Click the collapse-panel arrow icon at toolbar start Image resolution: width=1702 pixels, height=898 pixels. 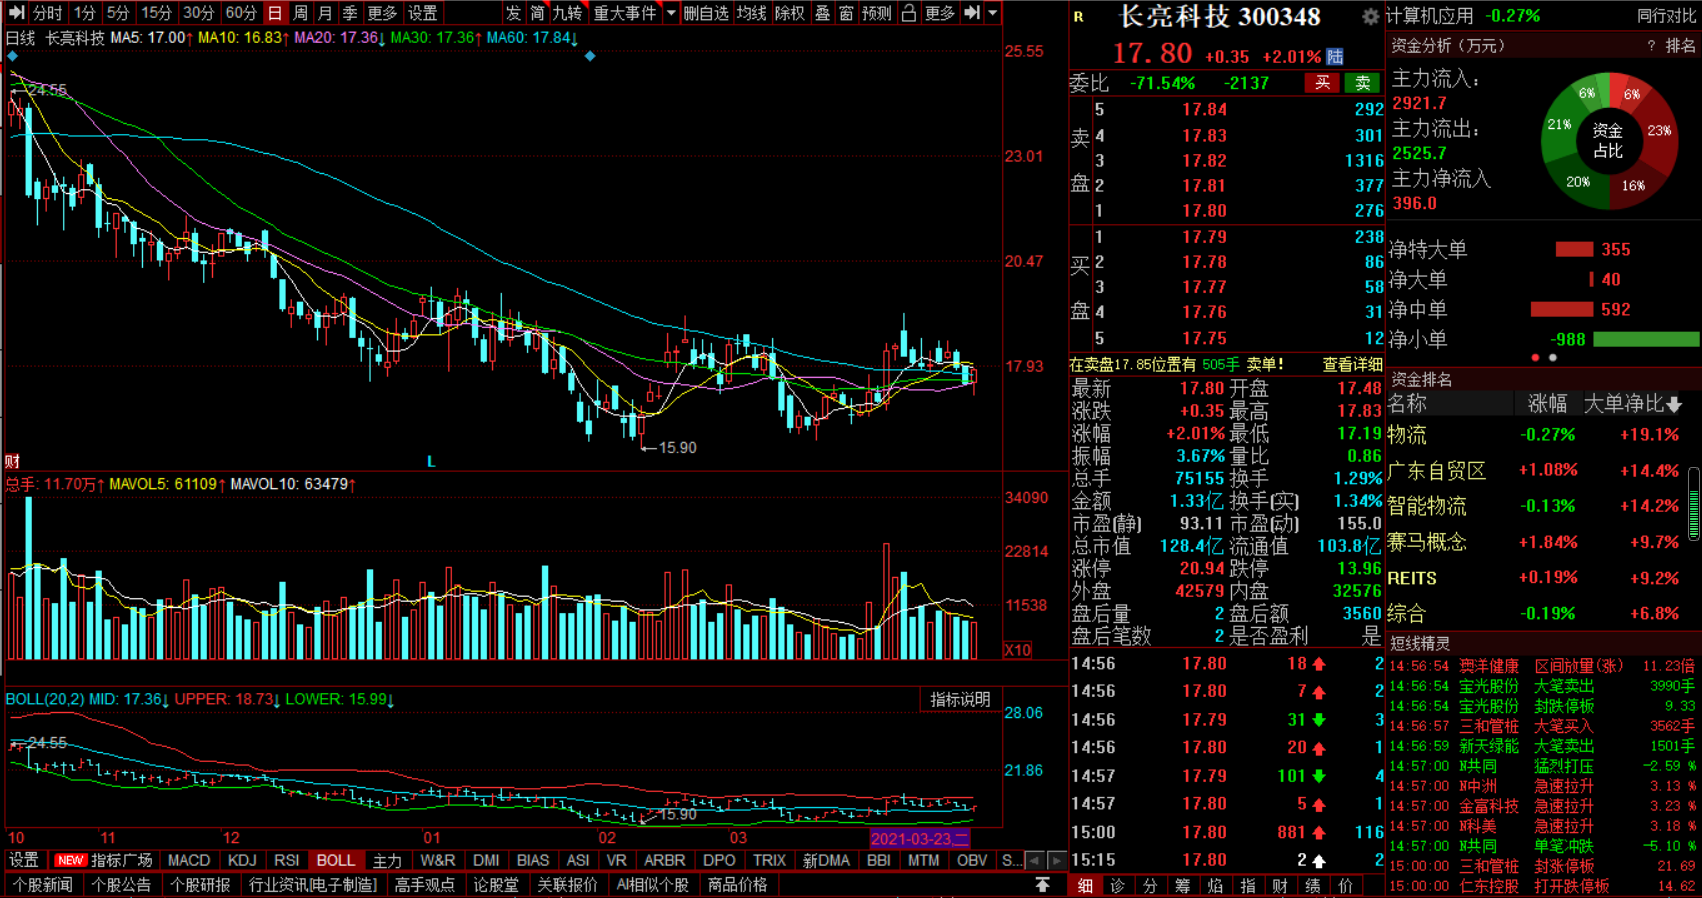16,13
